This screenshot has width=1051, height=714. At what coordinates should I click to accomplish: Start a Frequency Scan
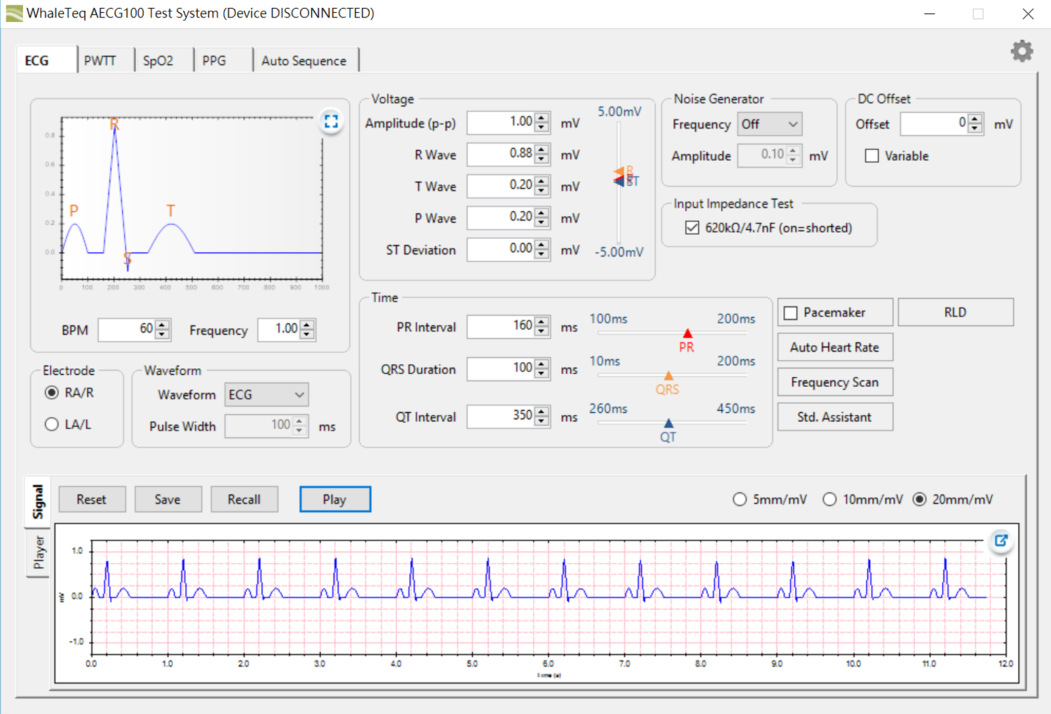[x=834, y=381]
